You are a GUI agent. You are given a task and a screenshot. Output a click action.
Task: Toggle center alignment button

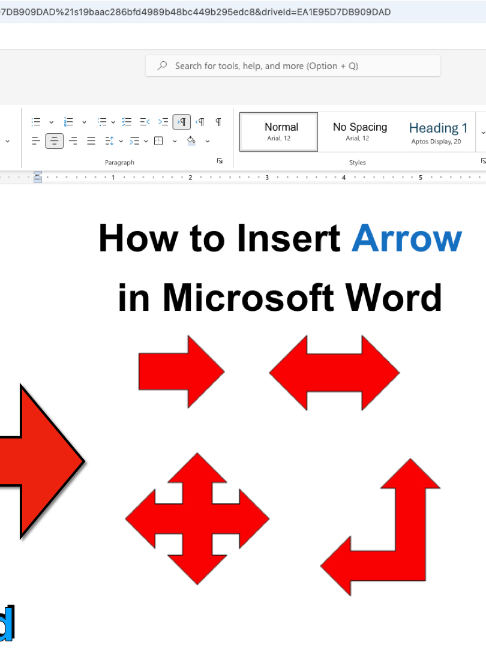(54, 141)
